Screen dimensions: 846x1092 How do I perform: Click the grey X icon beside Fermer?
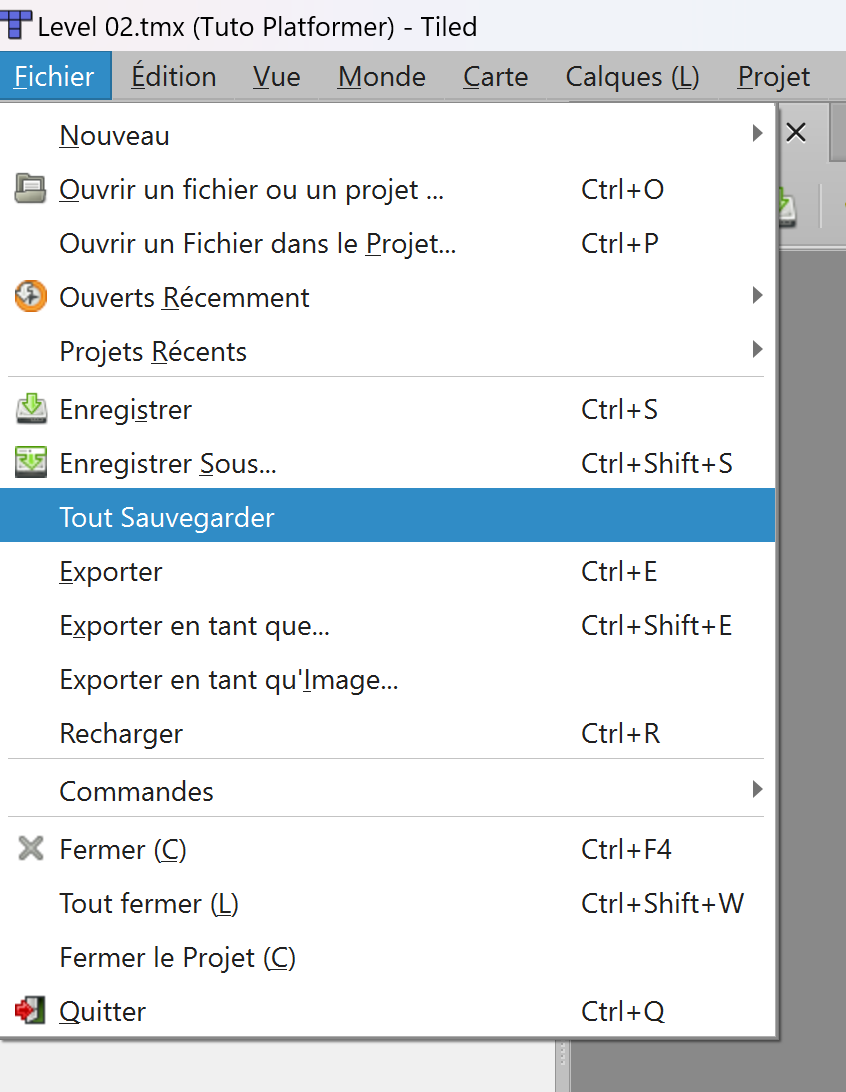[31, 849]
